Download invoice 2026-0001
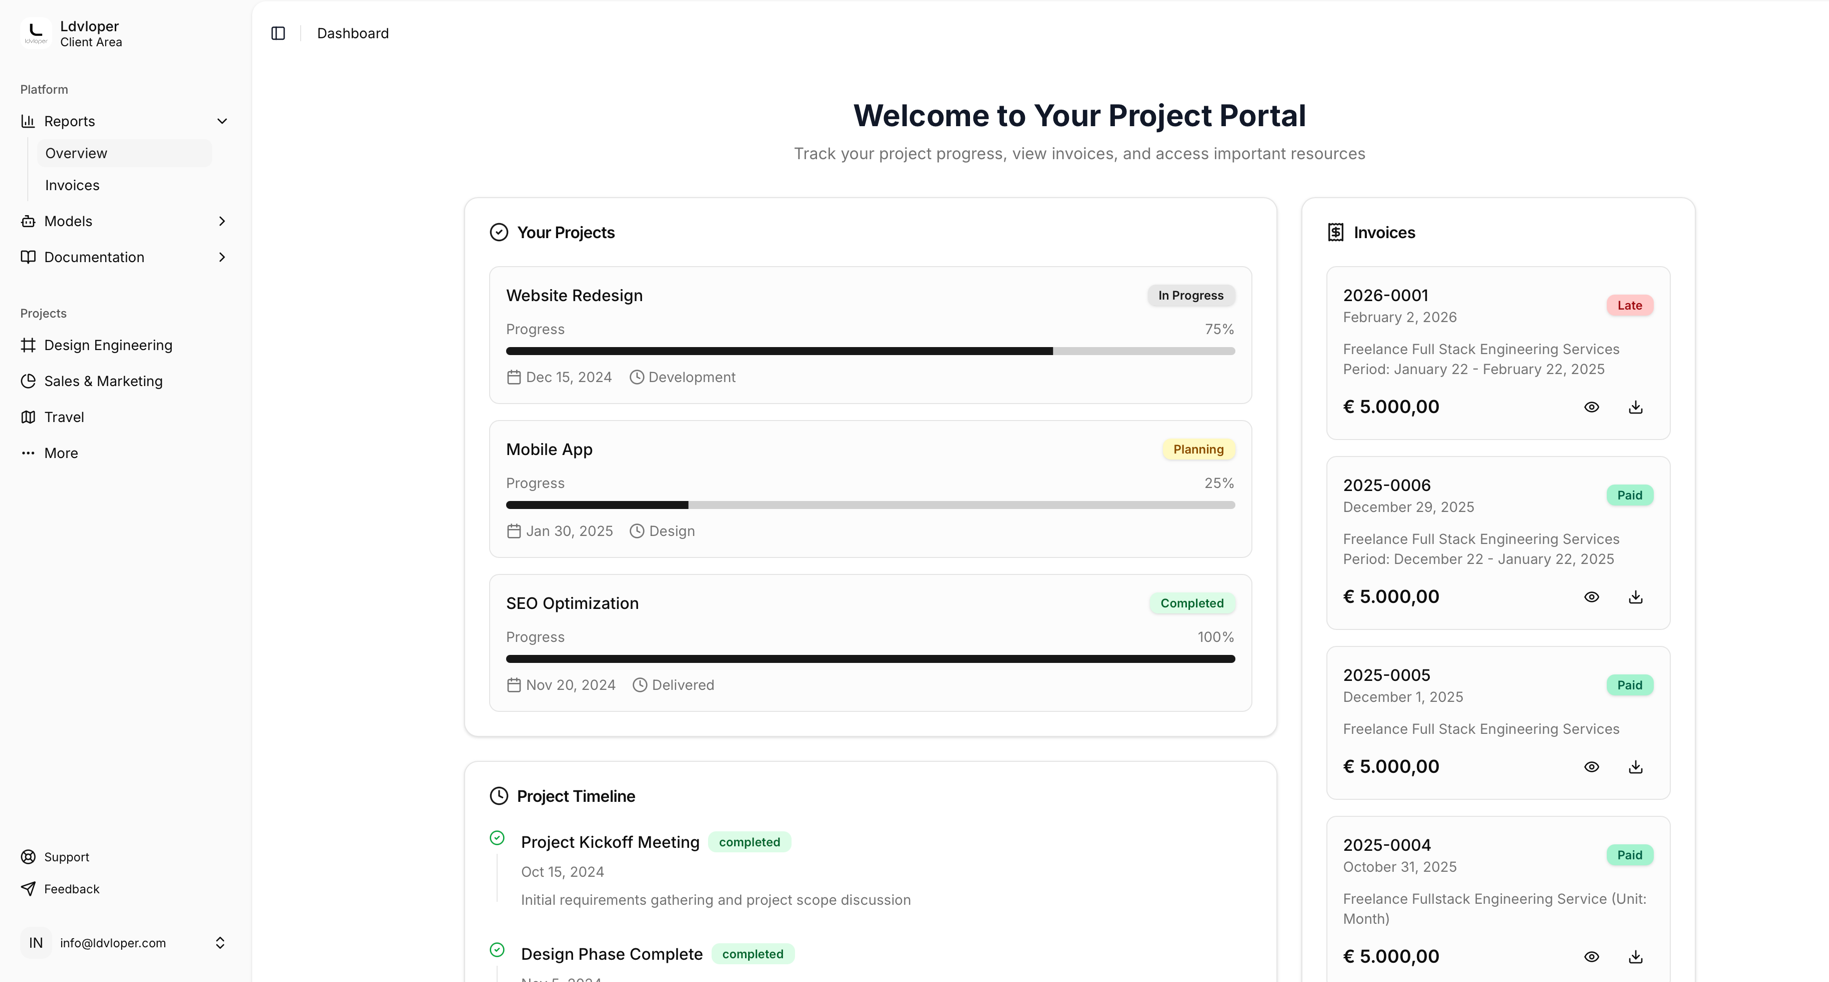Screen dimensions: 1829x982 pos(1635,407)
